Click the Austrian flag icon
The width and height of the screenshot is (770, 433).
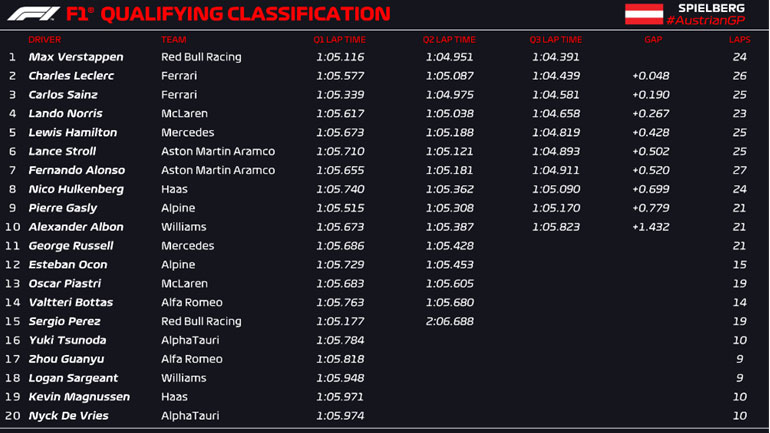(644, 14)
